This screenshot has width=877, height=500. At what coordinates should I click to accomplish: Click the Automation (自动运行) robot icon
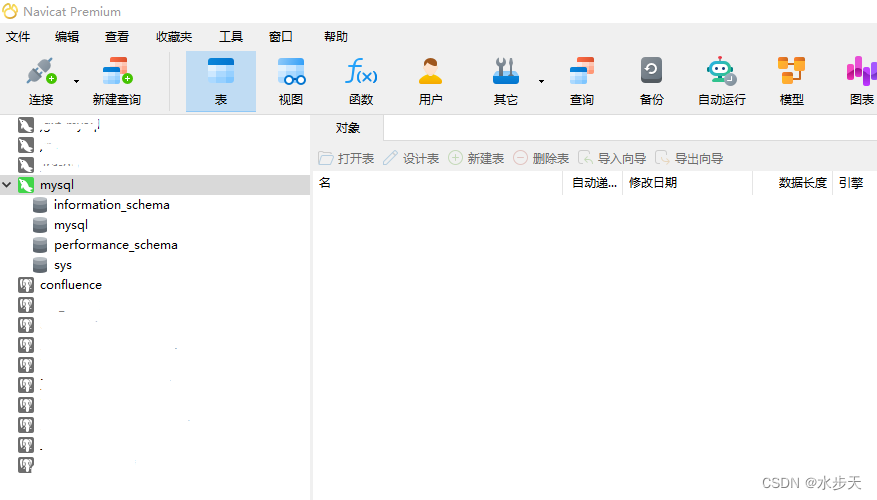722,72
